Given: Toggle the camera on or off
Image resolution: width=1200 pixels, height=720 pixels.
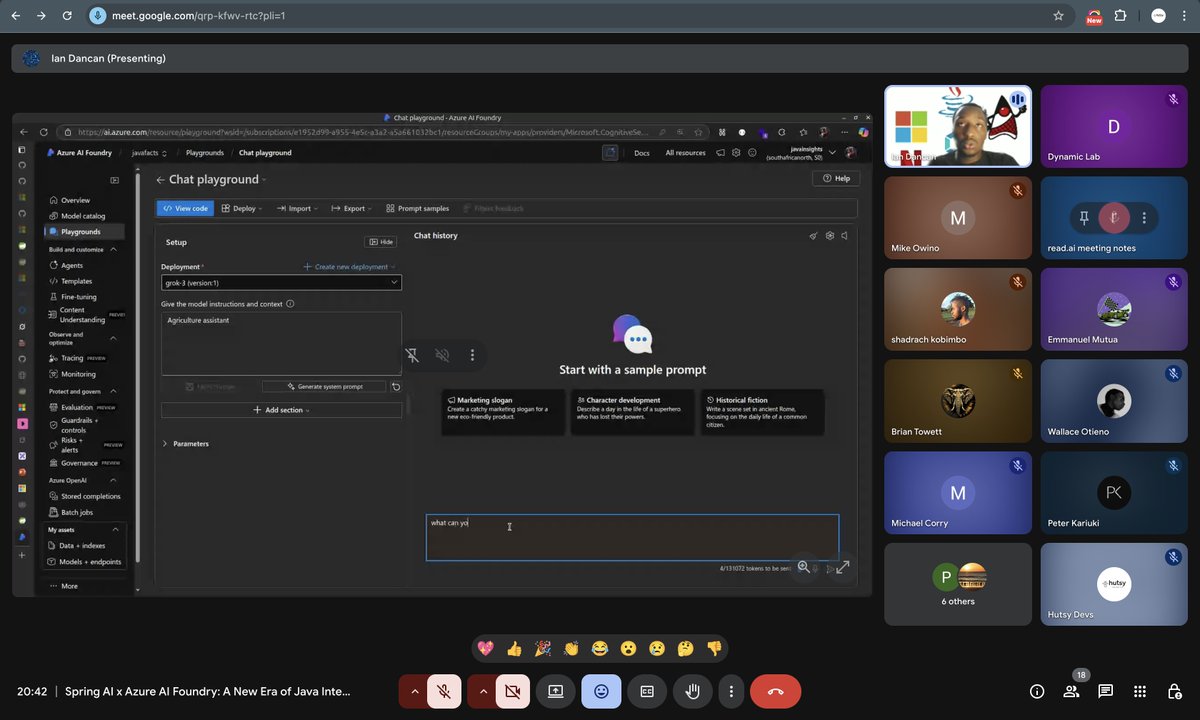Looking at the screenshot, I should tap(513, 691).
